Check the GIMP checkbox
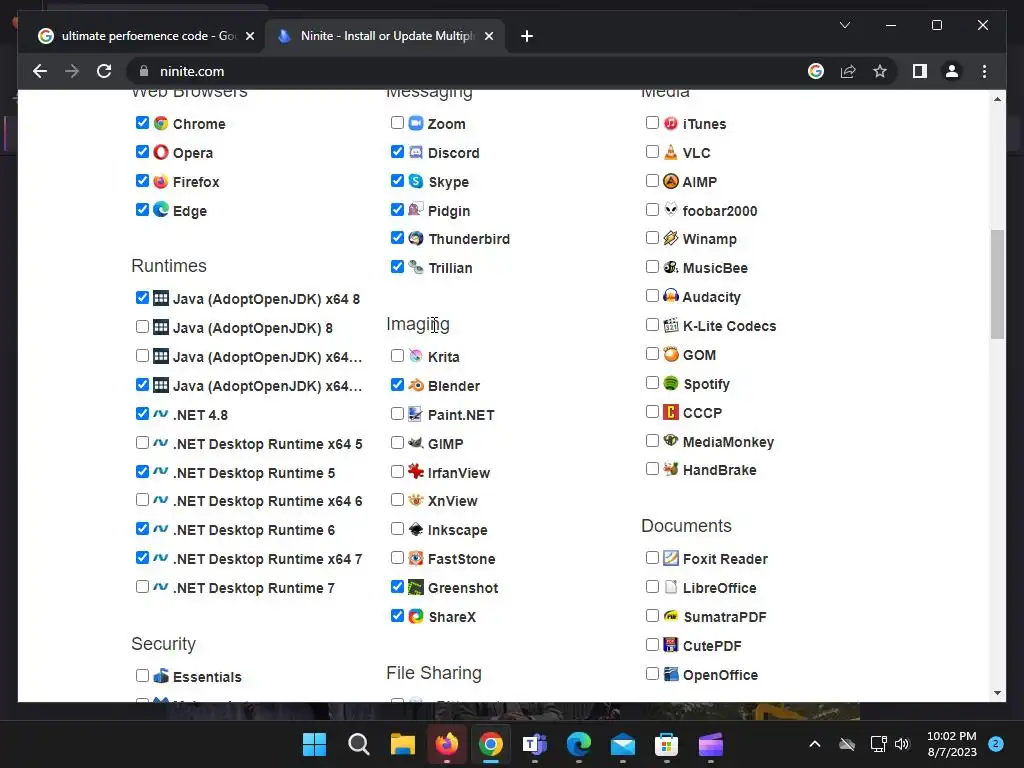 pos(397,442)
